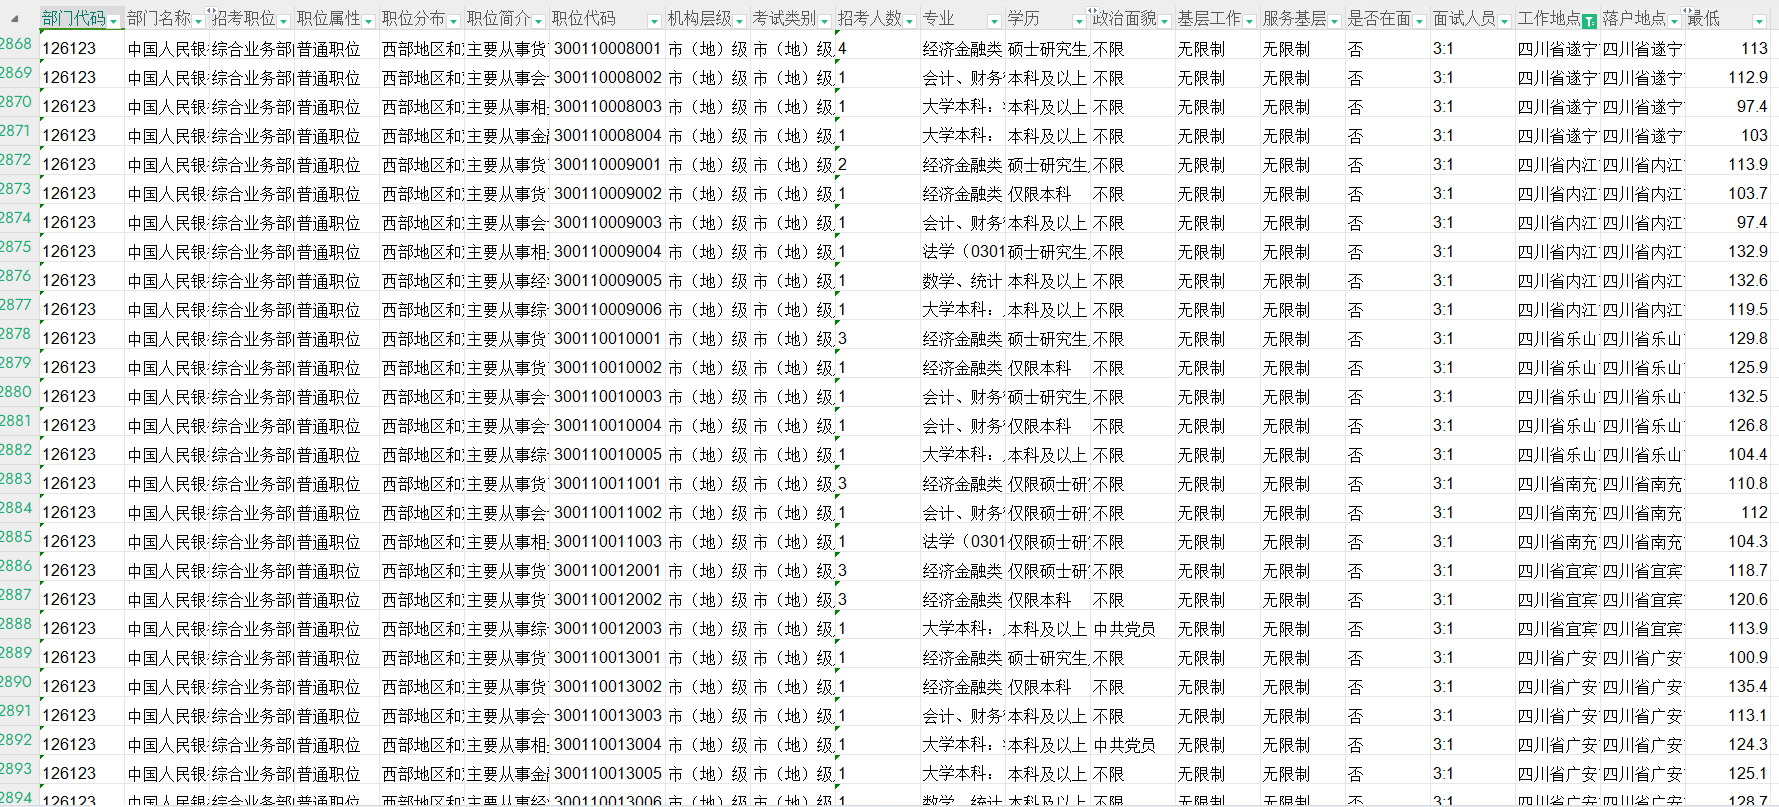Open the 职位代码 filter dropdown
Screen dimensions: 1779x807
[x=654, y=21]
